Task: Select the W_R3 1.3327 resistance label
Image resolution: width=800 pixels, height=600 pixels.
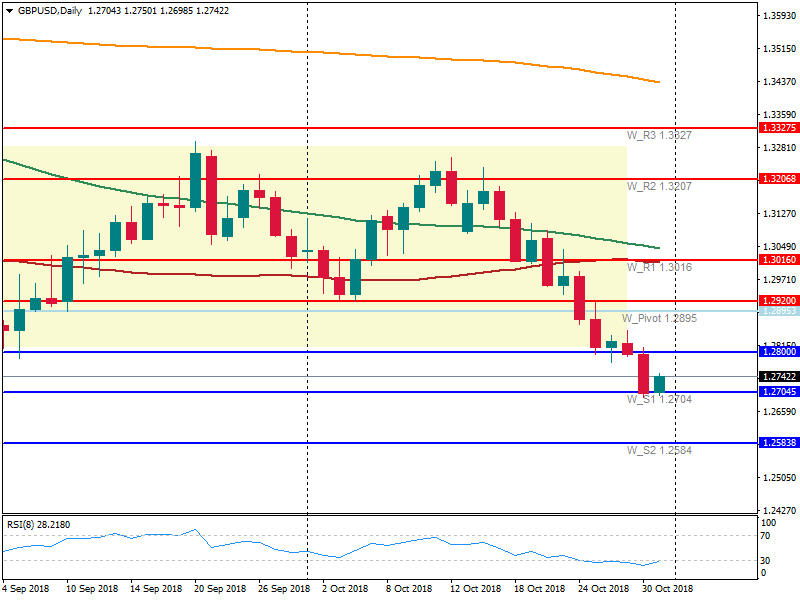Action: 659,135
